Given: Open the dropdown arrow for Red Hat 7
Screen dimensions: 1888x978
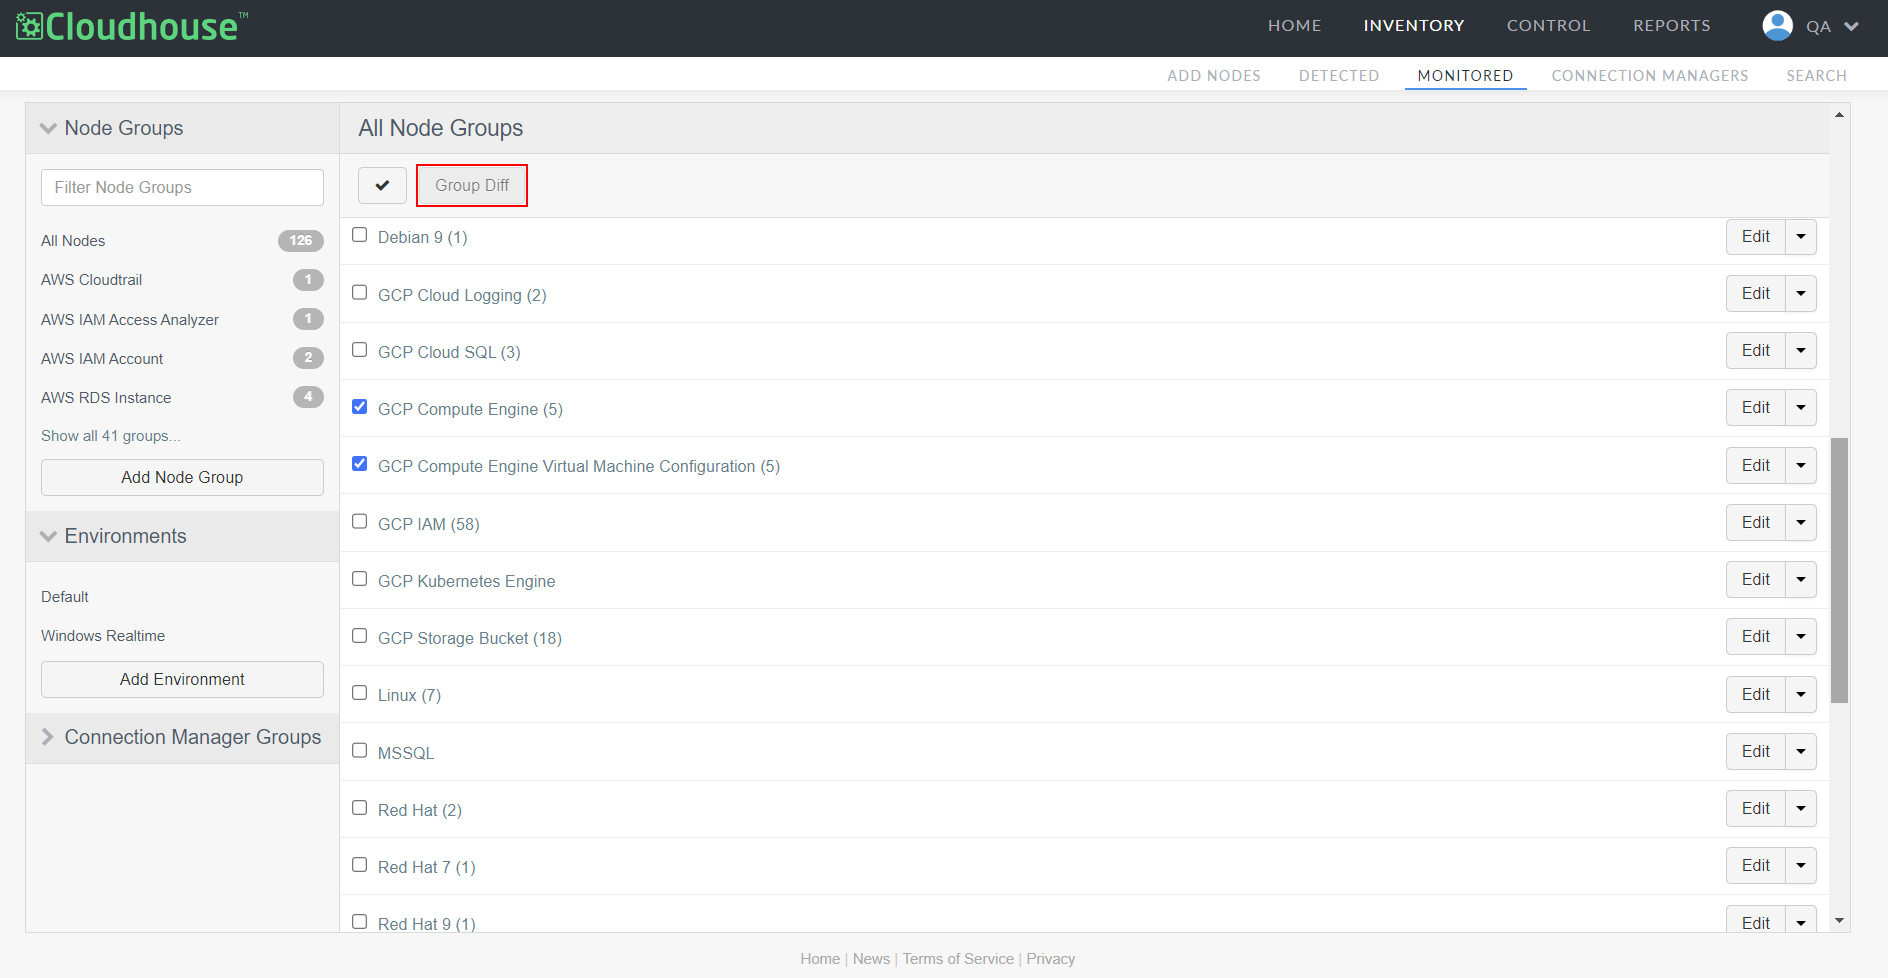Looking at the screenshot, I should click(1801, 866).
